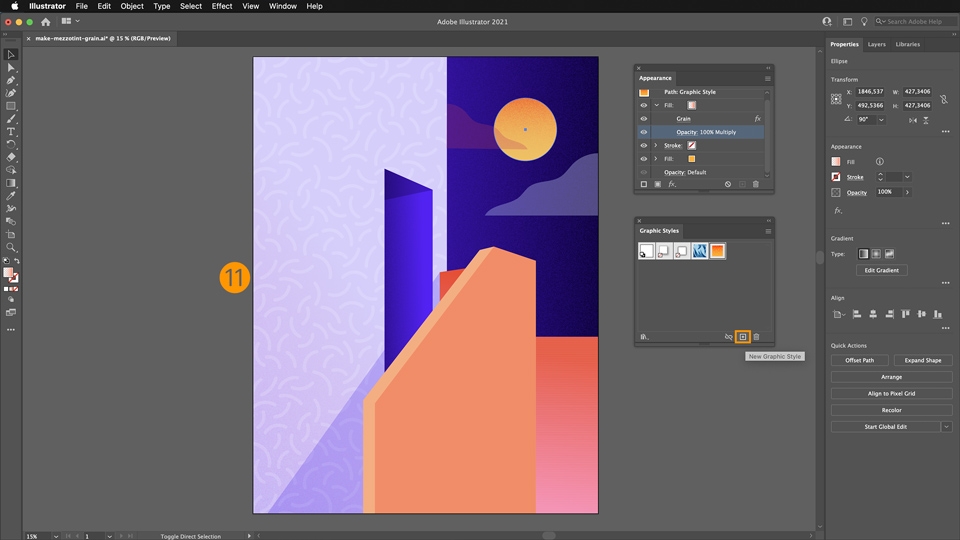The width and height of the screenshot is (960, 540).
Task: Open the Effect menu
Action: [x=222, y=6]
